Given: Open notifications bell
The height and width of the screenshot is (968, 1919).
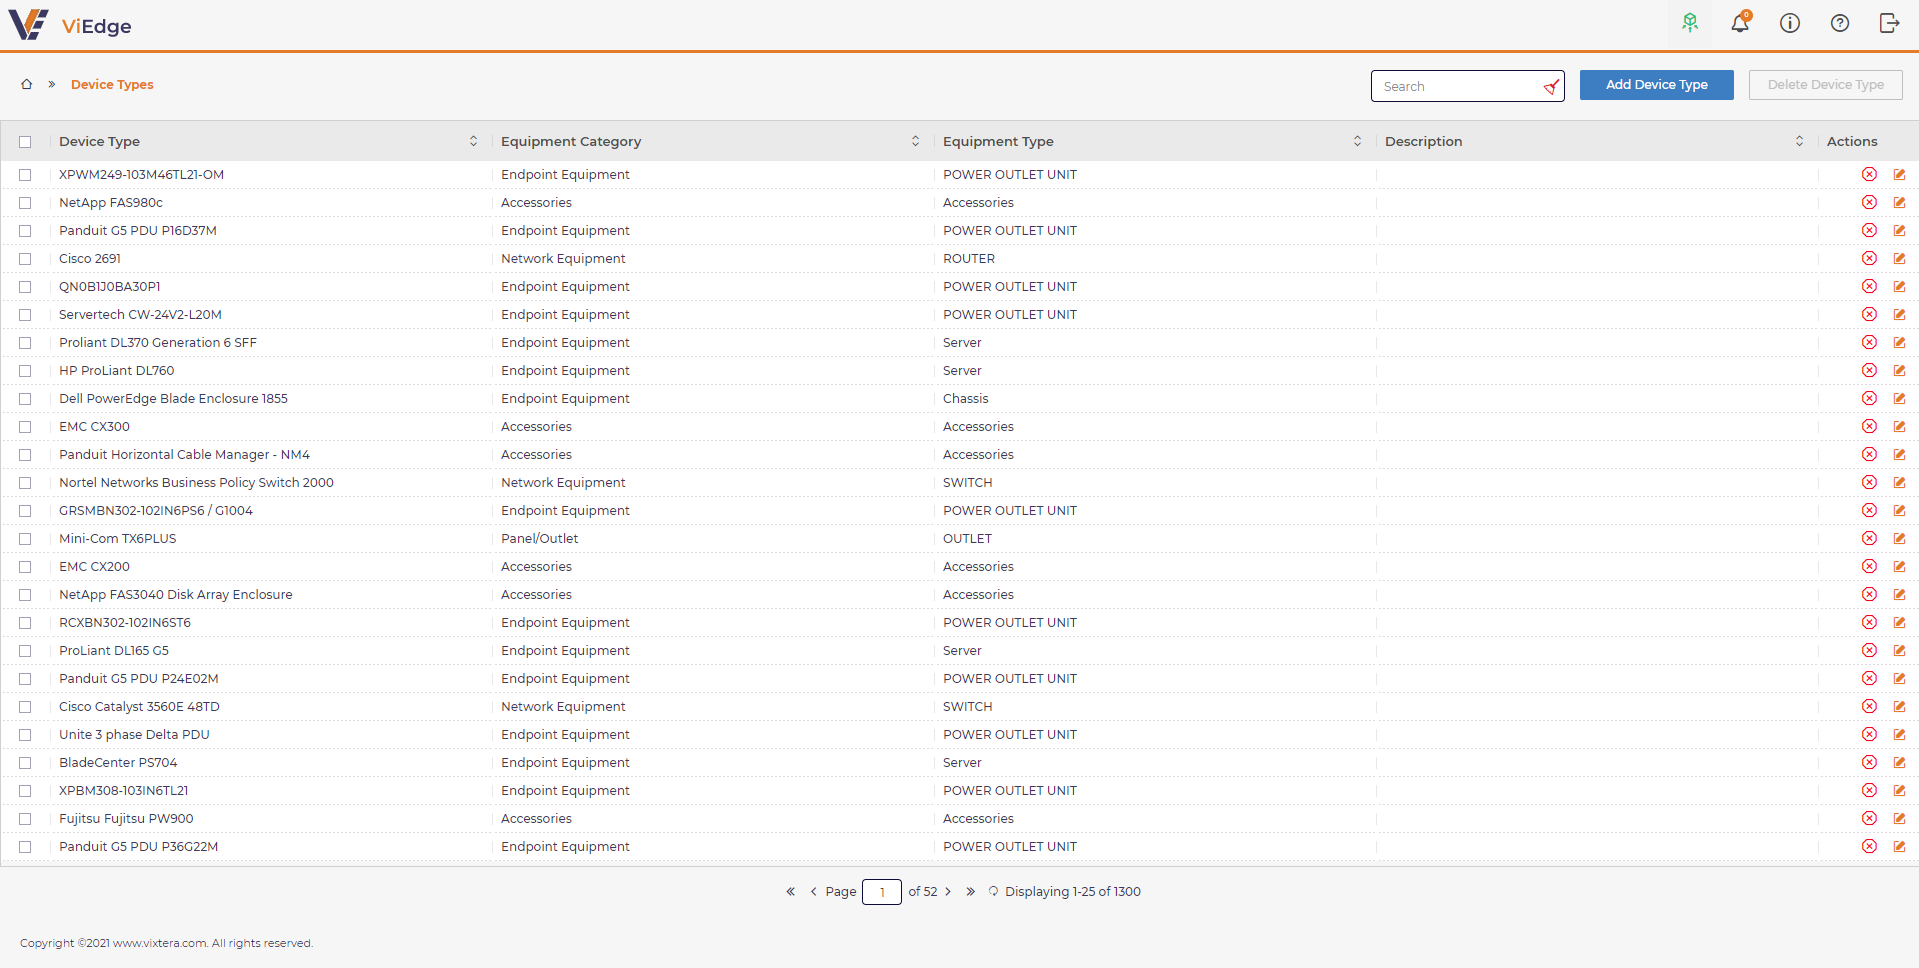Looking at the screenshot, I should pos(1740,22).
